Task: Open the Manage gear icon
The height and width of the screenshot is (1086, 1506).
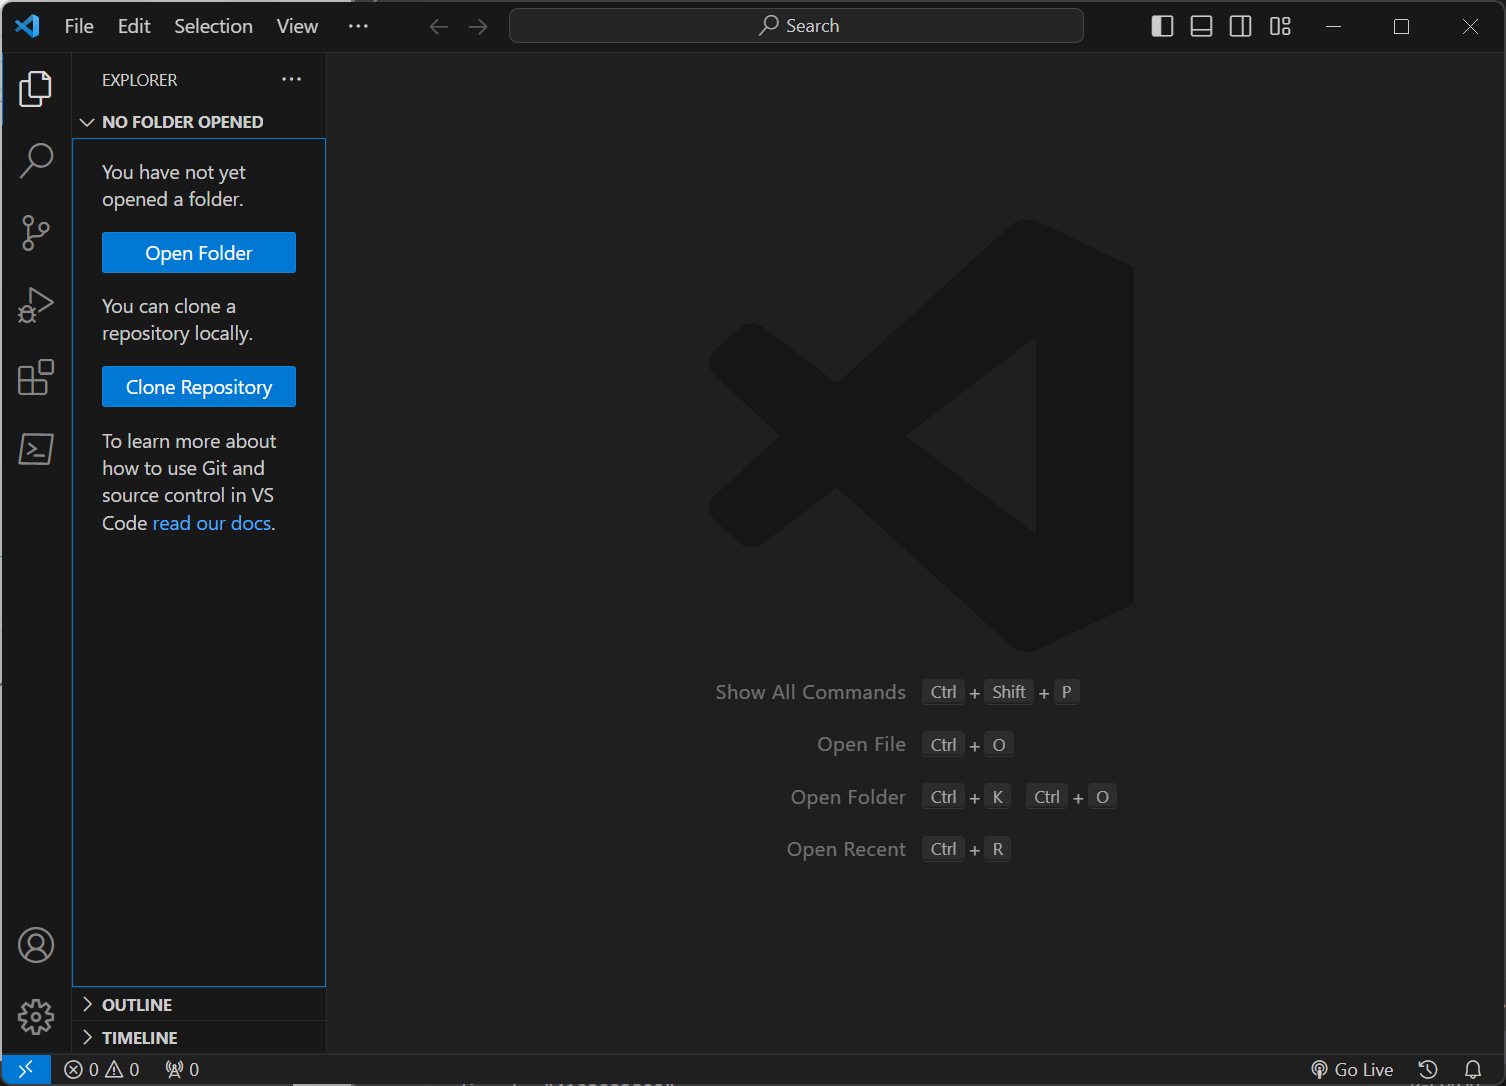Action: point(36,1017)
